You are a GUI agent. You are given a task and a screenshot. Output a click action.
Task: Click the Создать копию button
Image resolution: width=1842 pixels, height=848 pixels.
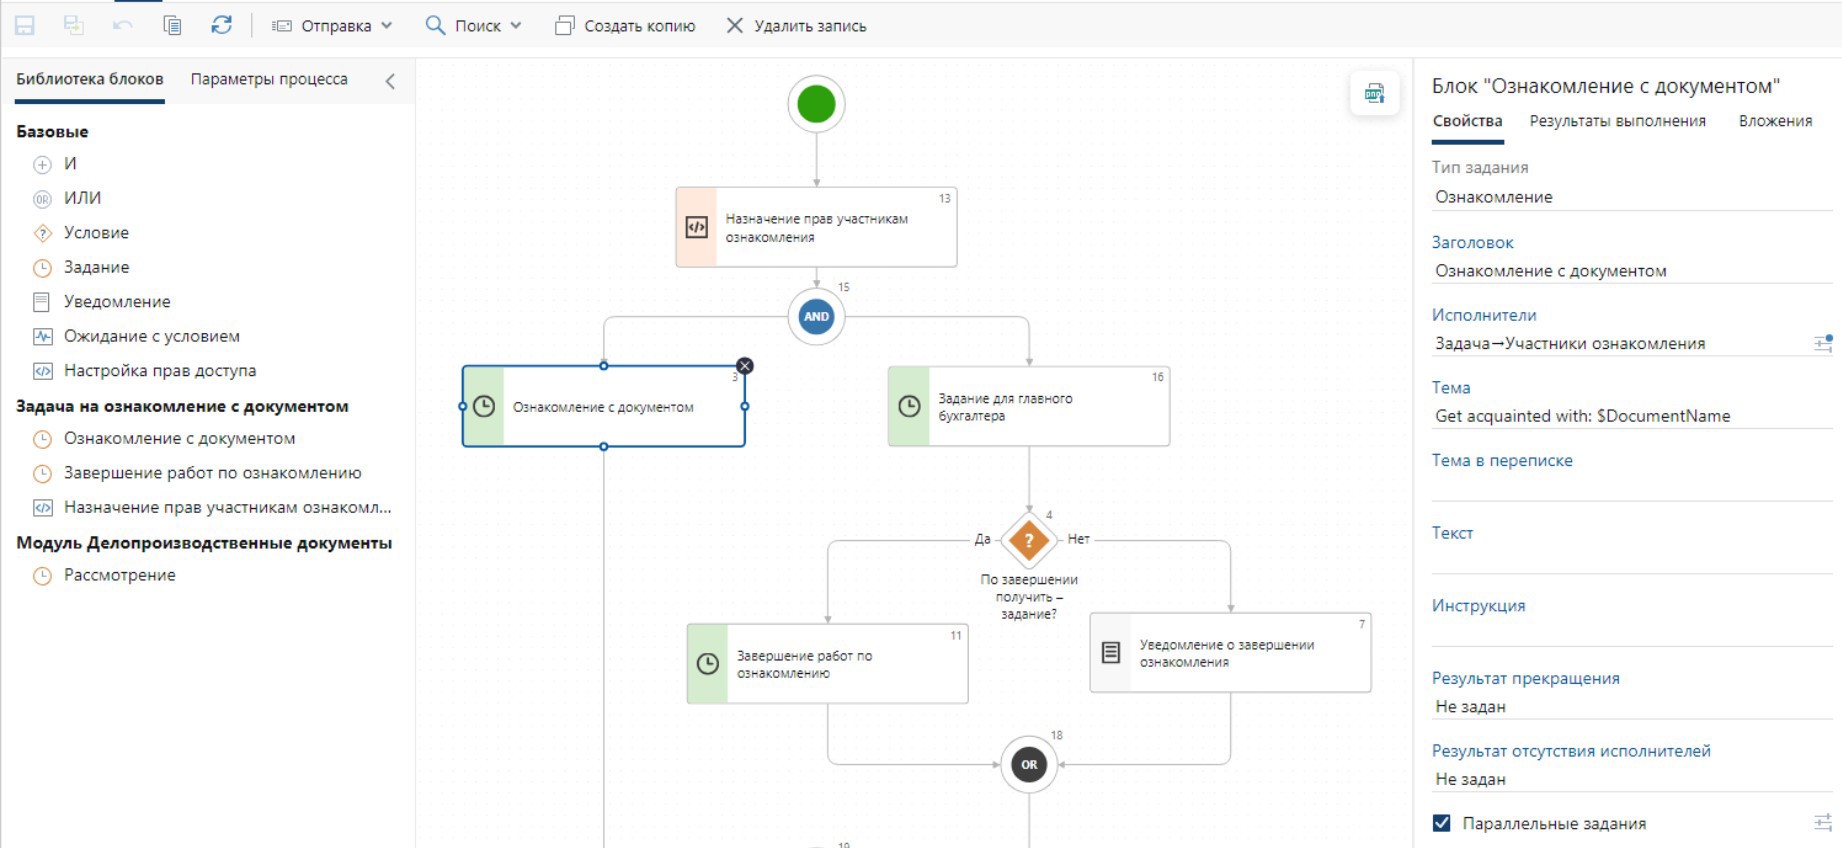626,26
